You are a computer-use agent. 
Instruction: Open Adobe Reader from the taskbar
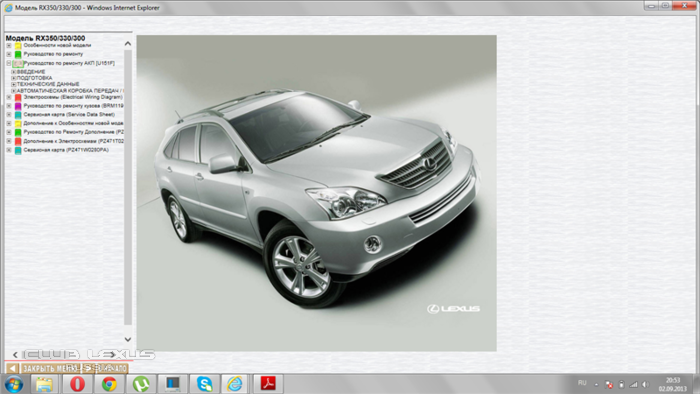(268, 384)
